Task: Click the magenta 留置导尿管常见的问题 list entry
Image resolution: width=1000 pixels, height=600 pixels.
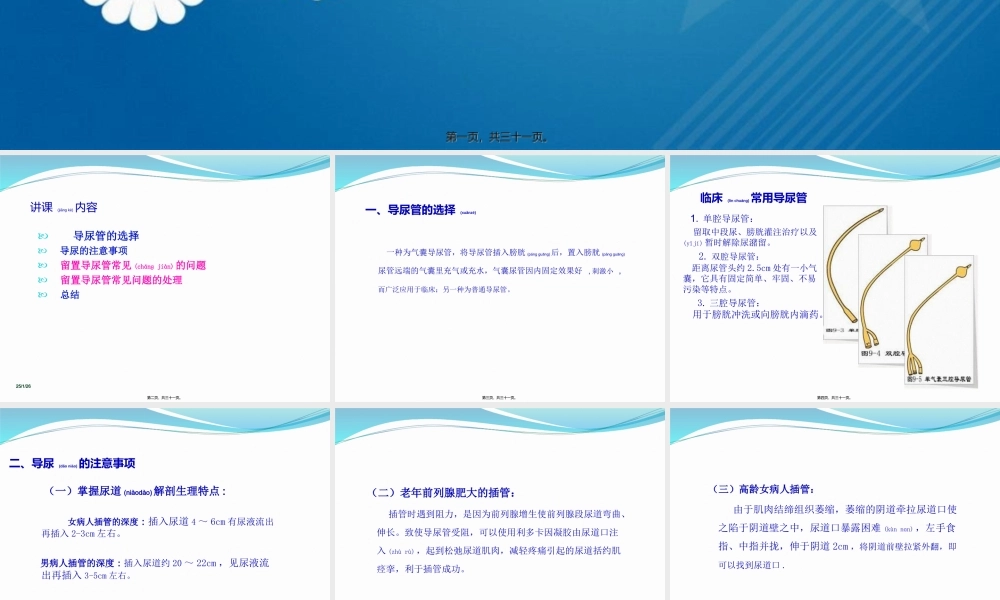Action: pyautogui.click(x=132, y=264)
